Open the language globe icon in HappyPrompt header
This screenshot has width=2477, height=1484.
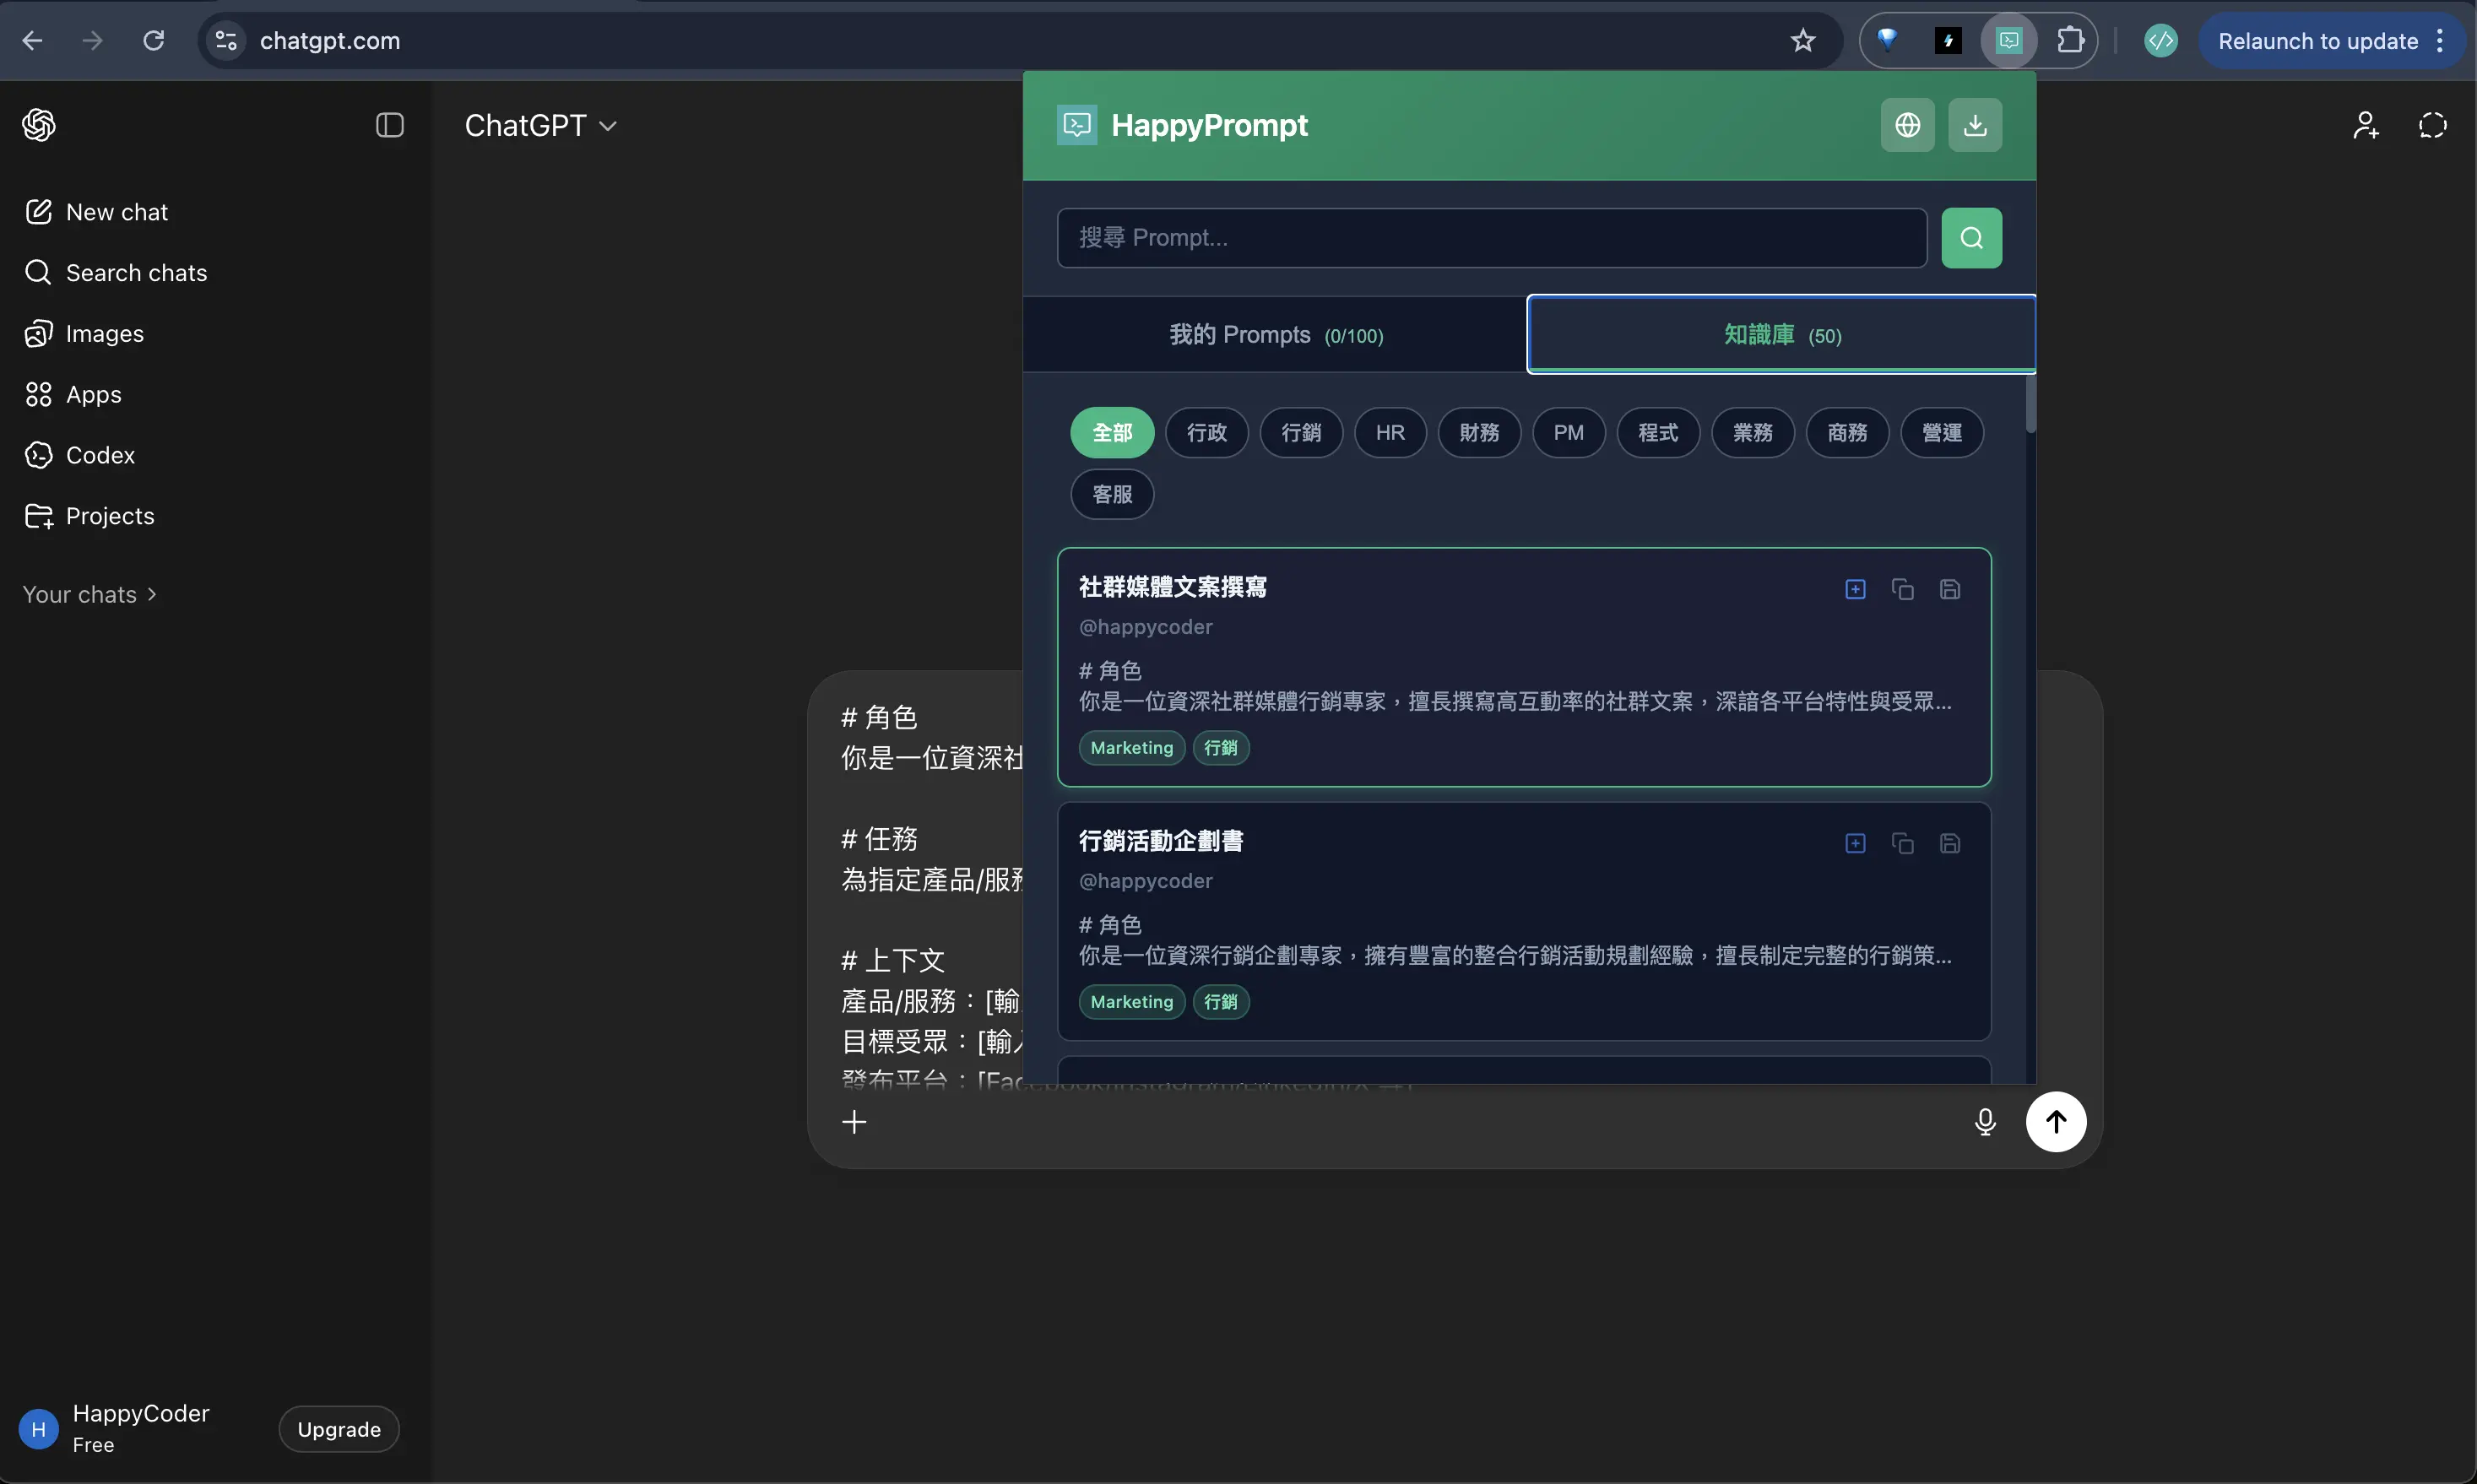1906,124
